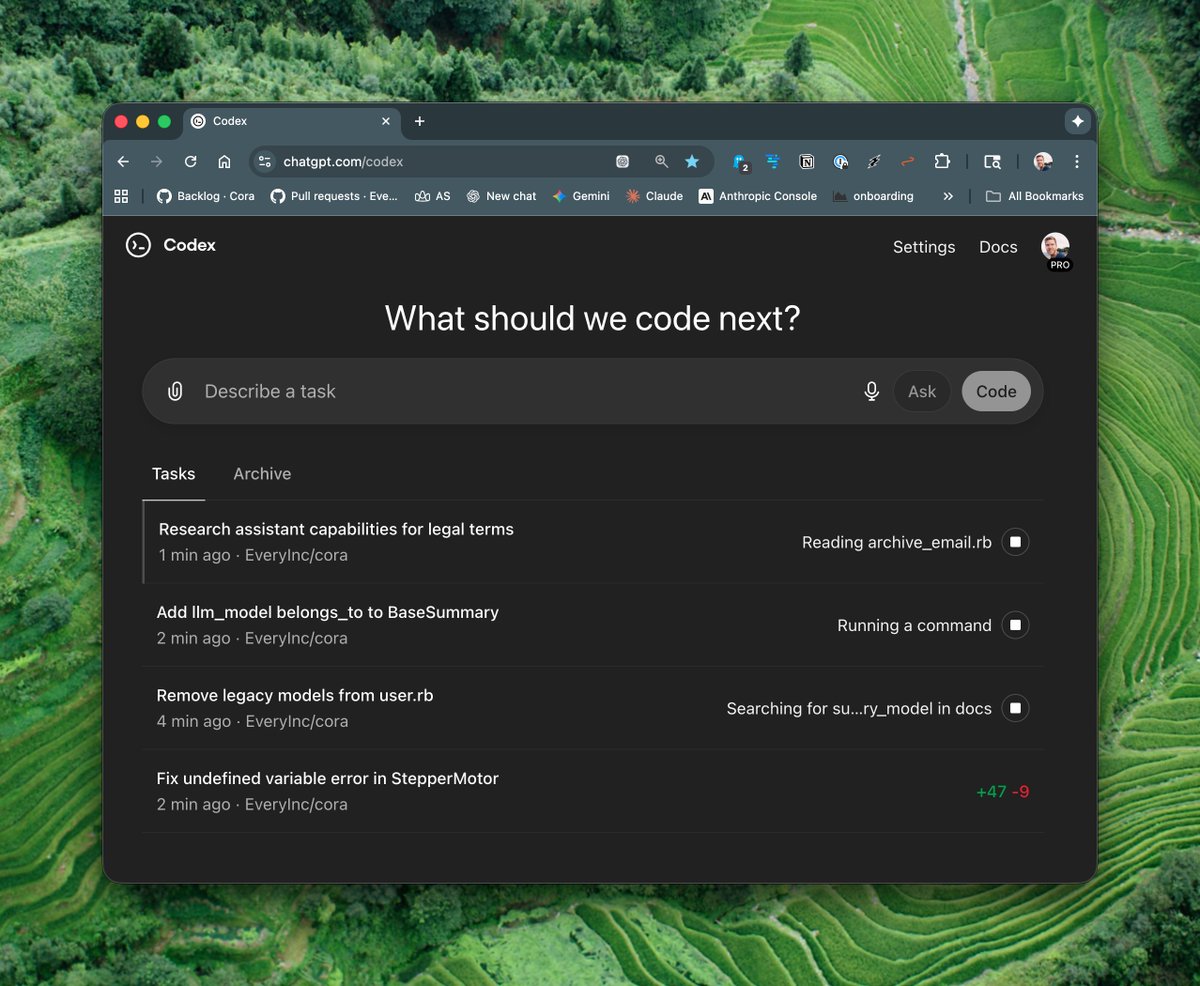Open the Docs link
Viewport: 1200px width, 986px height.
pos(998,247)
